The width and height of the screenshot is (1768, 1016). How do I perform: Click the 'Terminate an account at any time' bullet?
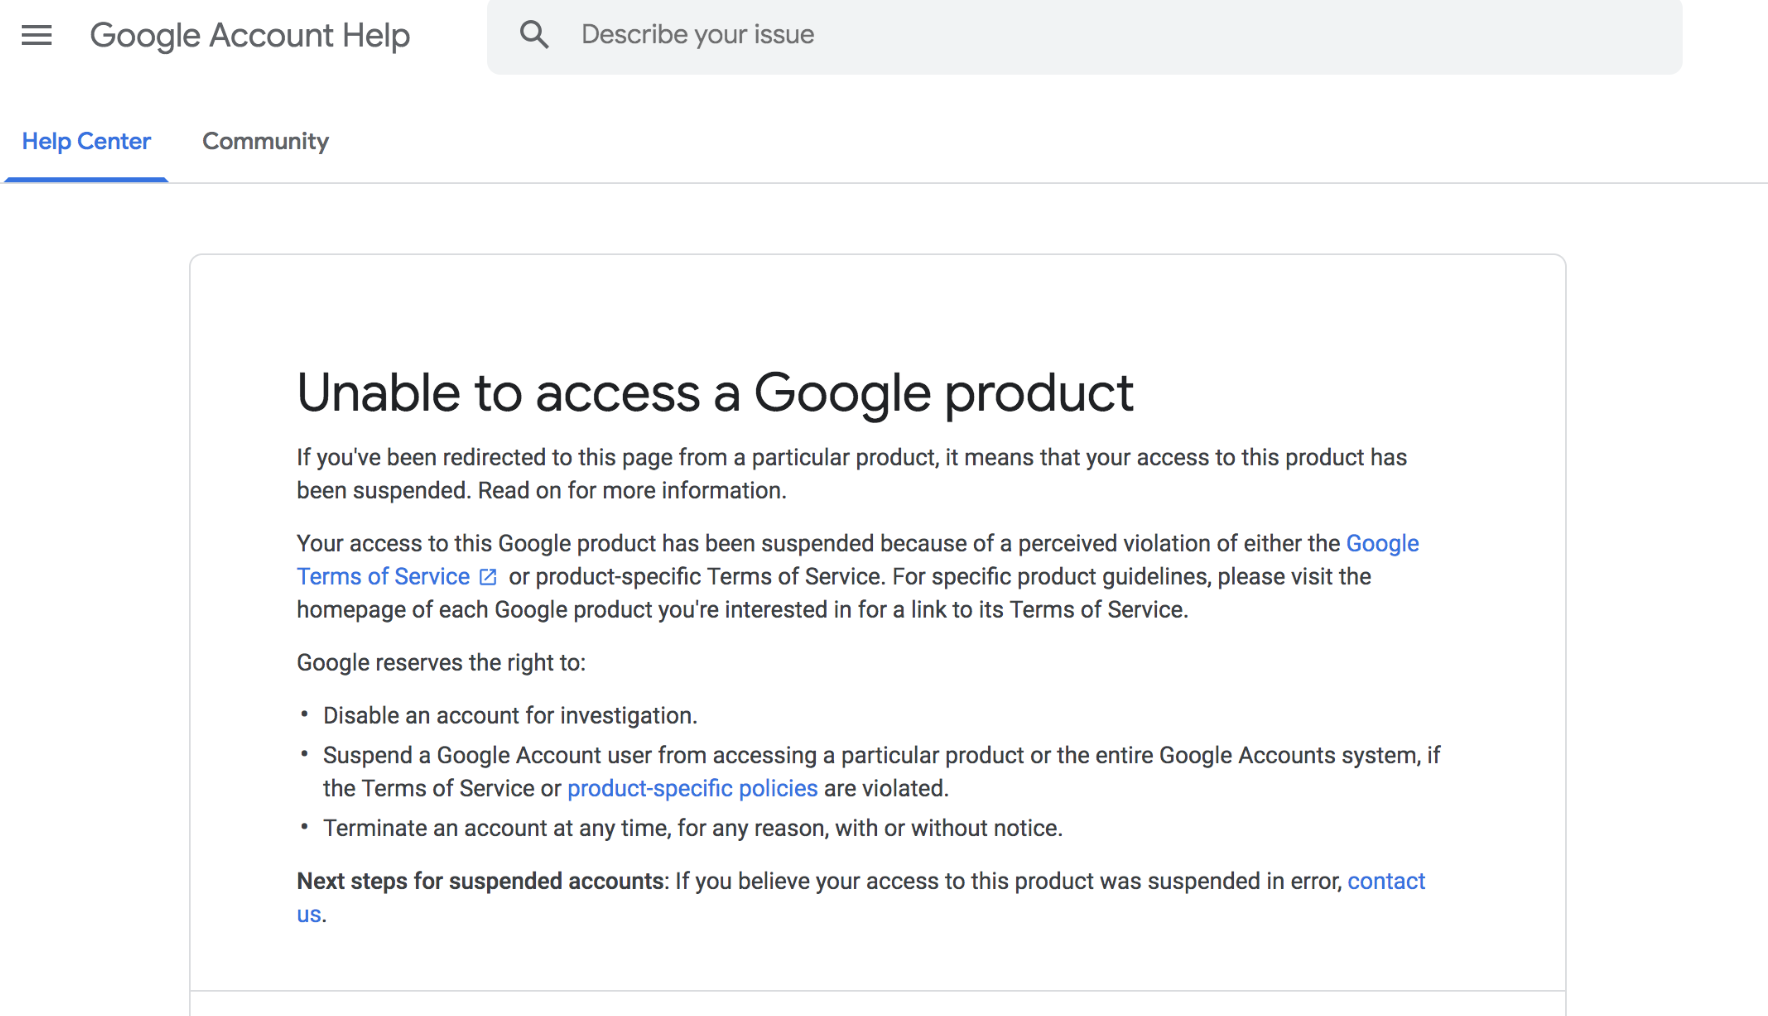(692, 828)
